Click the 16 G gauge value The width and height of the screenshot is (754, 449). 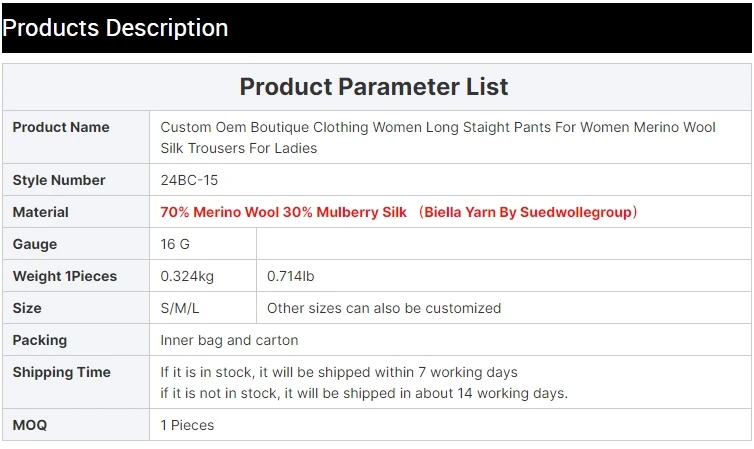(x=175, y=244)
